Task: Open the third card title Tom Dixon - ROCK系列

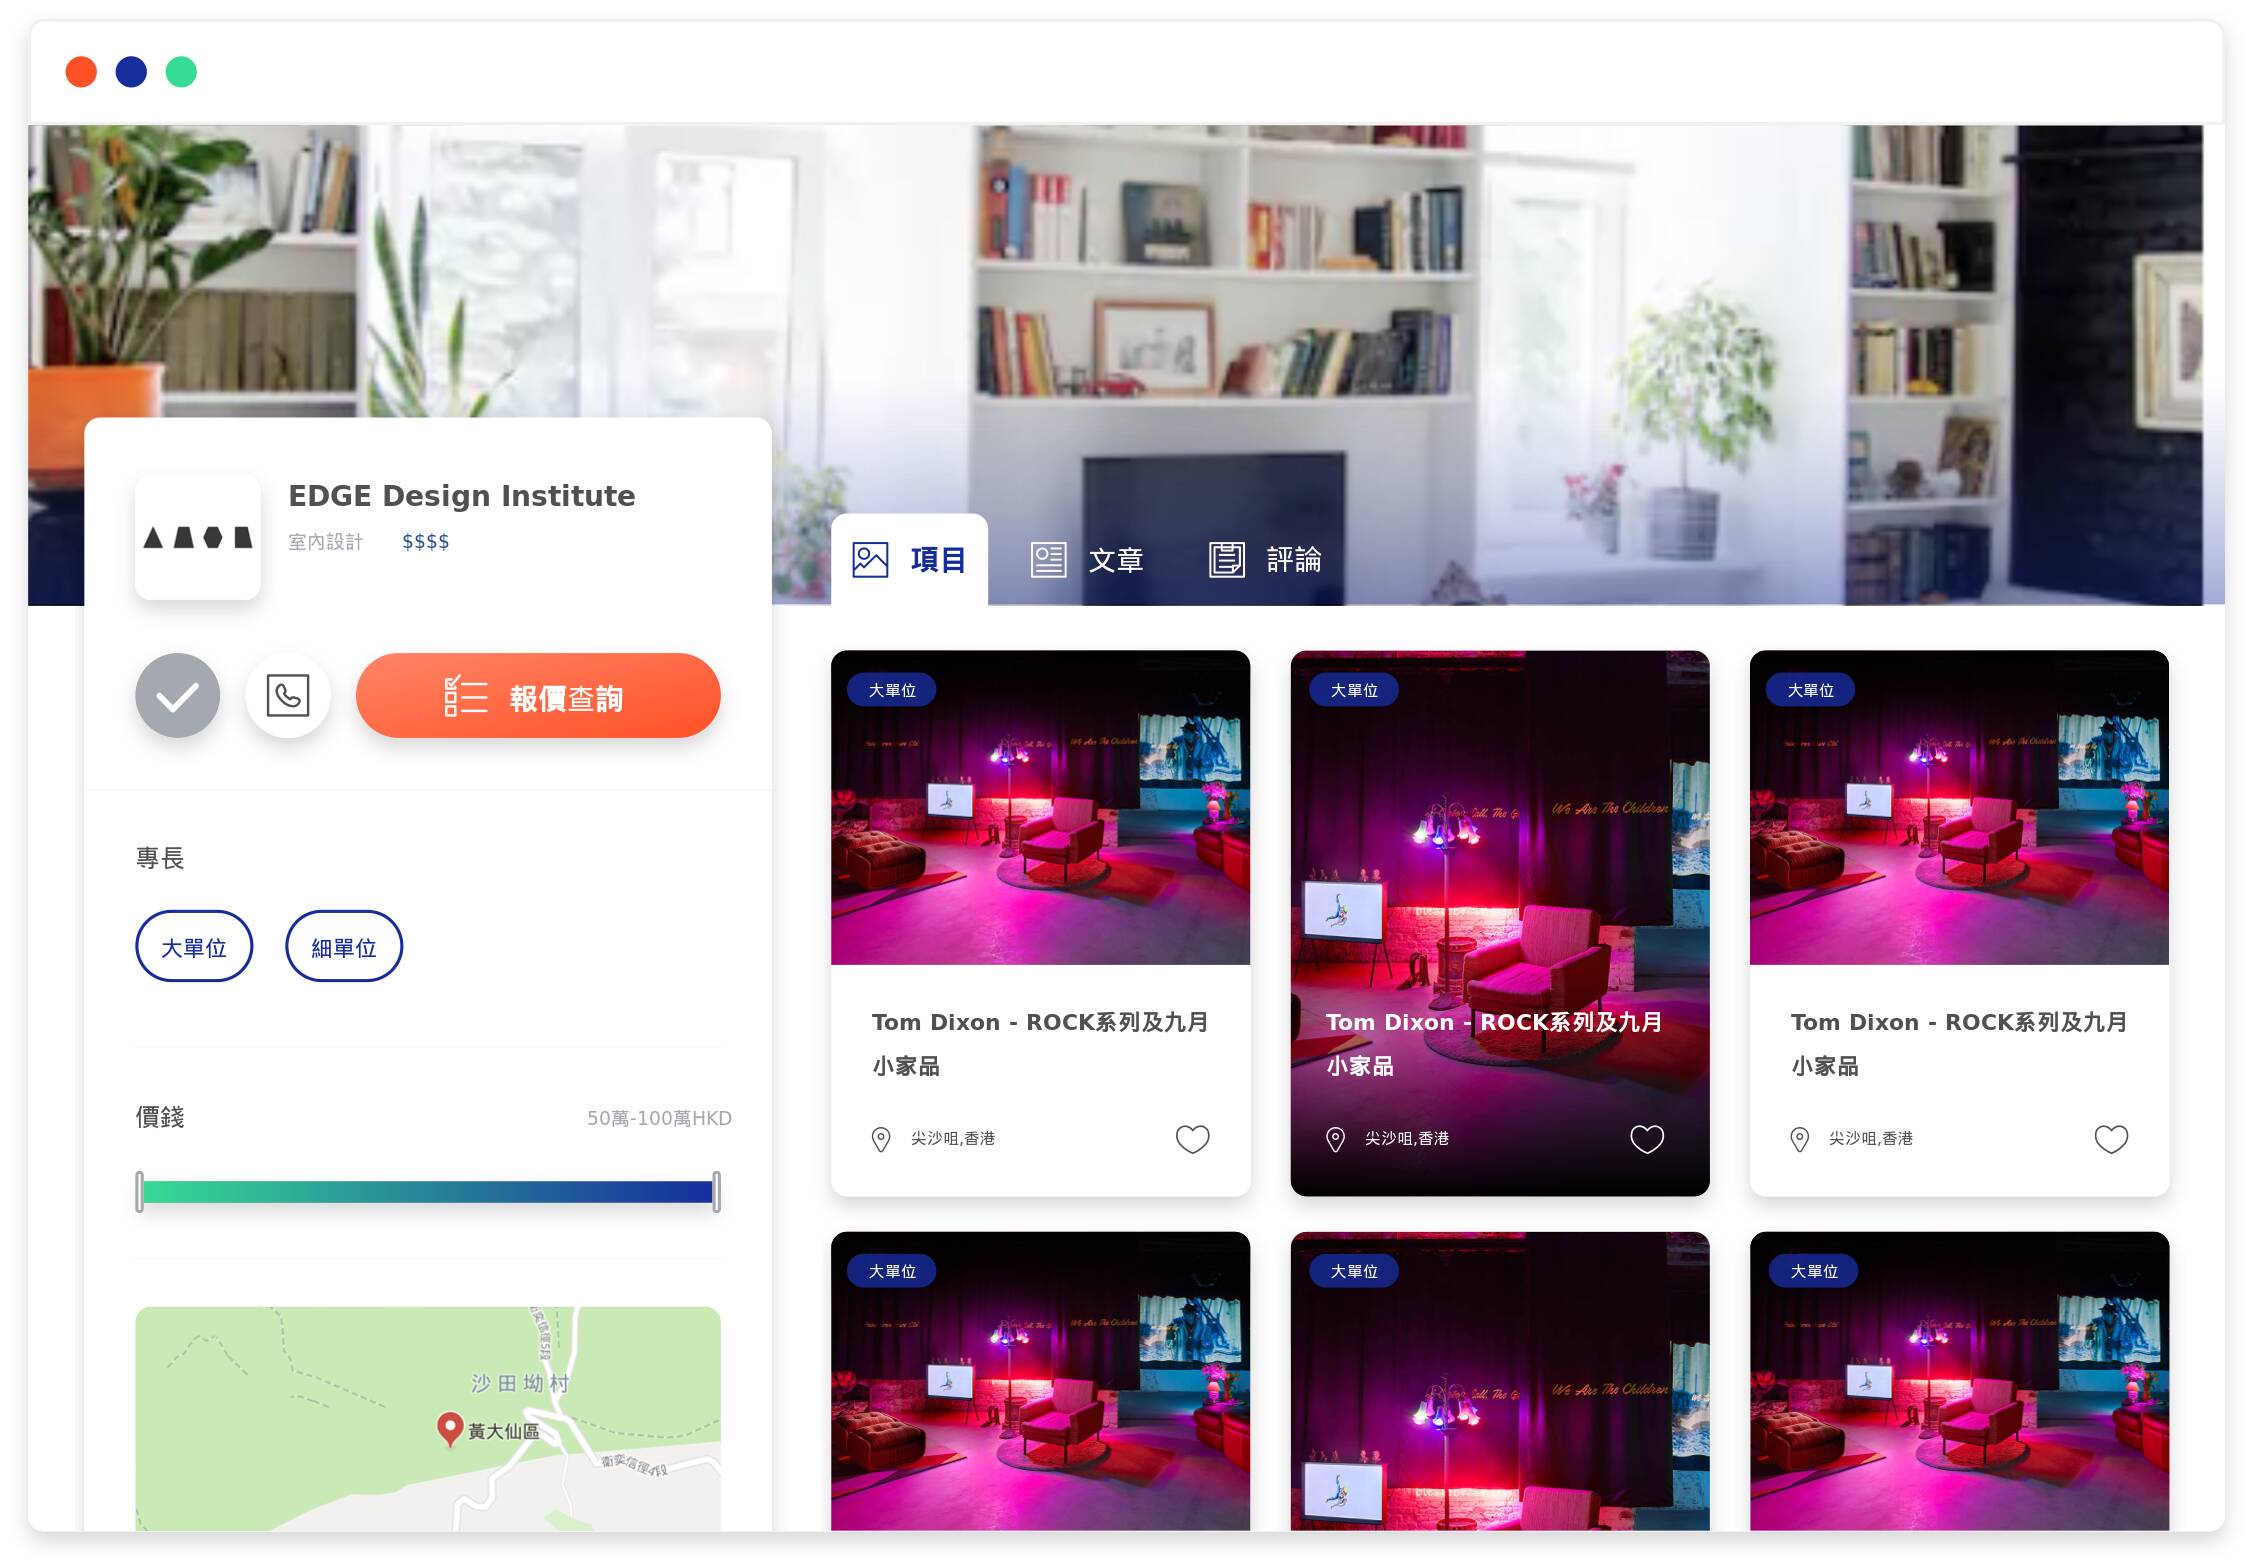Action: click(1959, 1044)
